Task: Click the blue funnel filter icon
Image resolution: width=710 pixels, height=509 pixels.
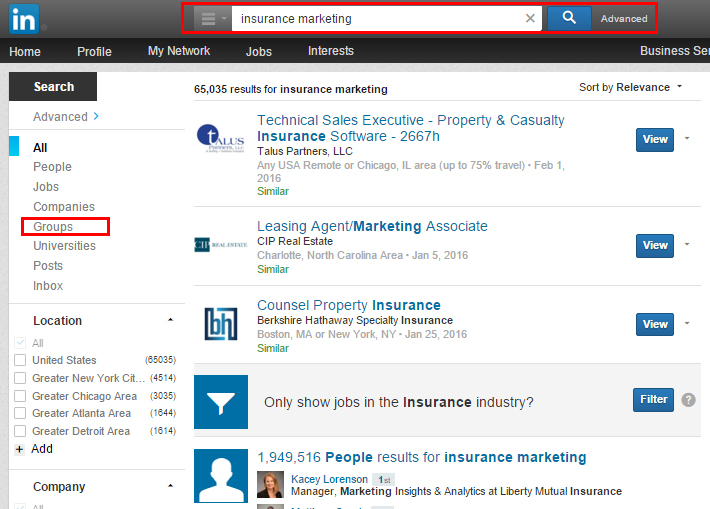Action: pos(221,402)
